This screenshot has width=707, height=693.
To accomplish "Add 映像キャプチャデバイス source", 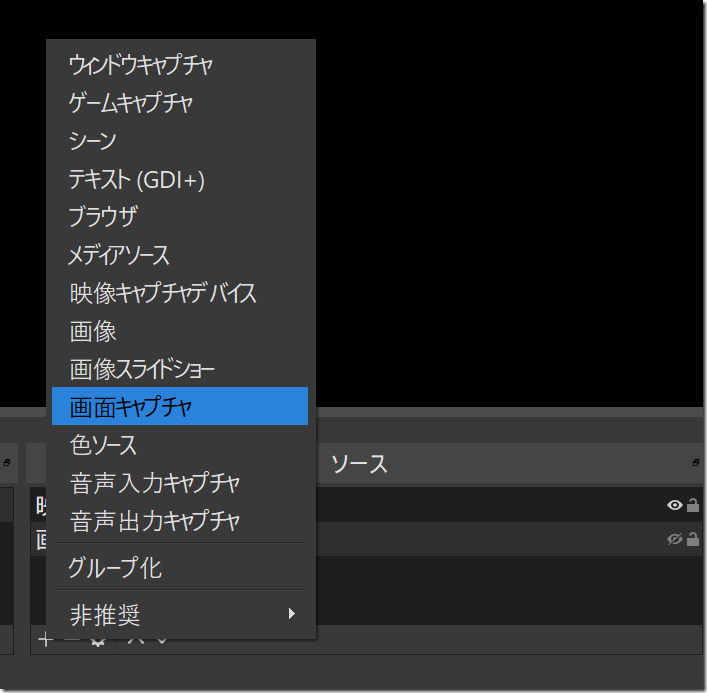I will 180,293.
